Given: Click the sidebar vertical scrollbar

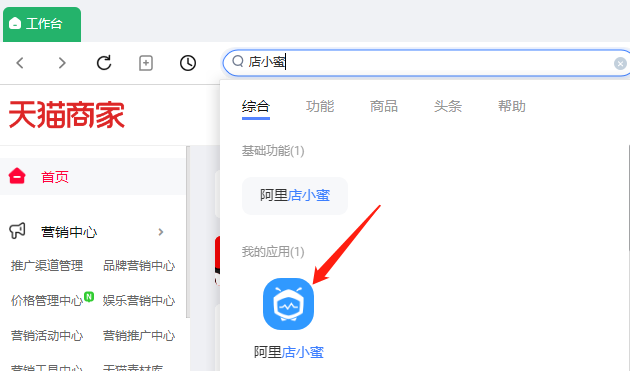Looking at the screenshot, I should 188,232.
